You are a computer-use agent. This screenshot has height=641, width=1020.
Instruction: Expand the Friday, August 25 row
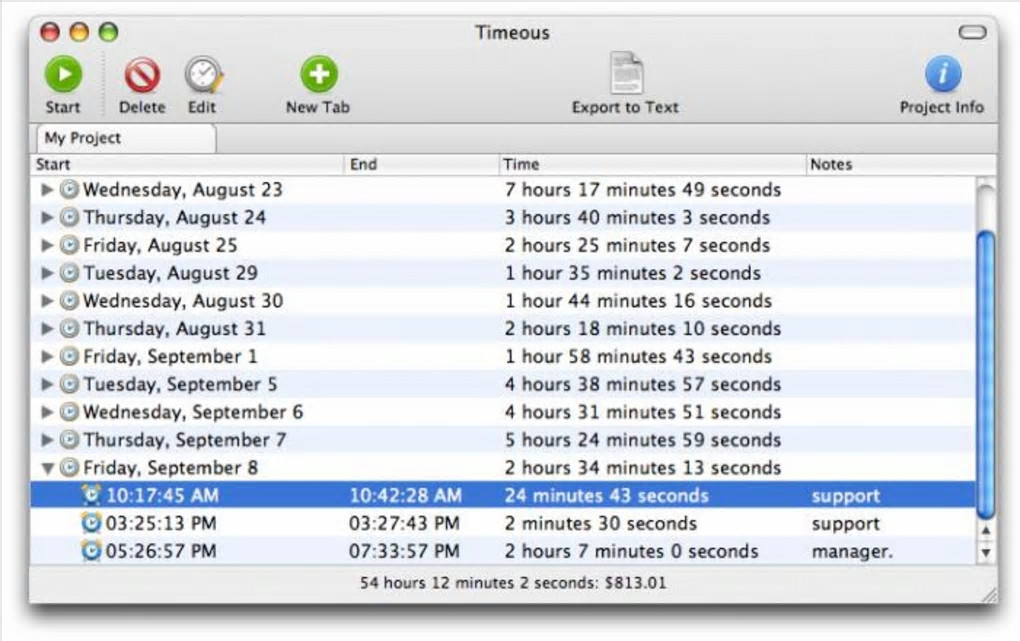pyautogui.click(x=47, y=245)
